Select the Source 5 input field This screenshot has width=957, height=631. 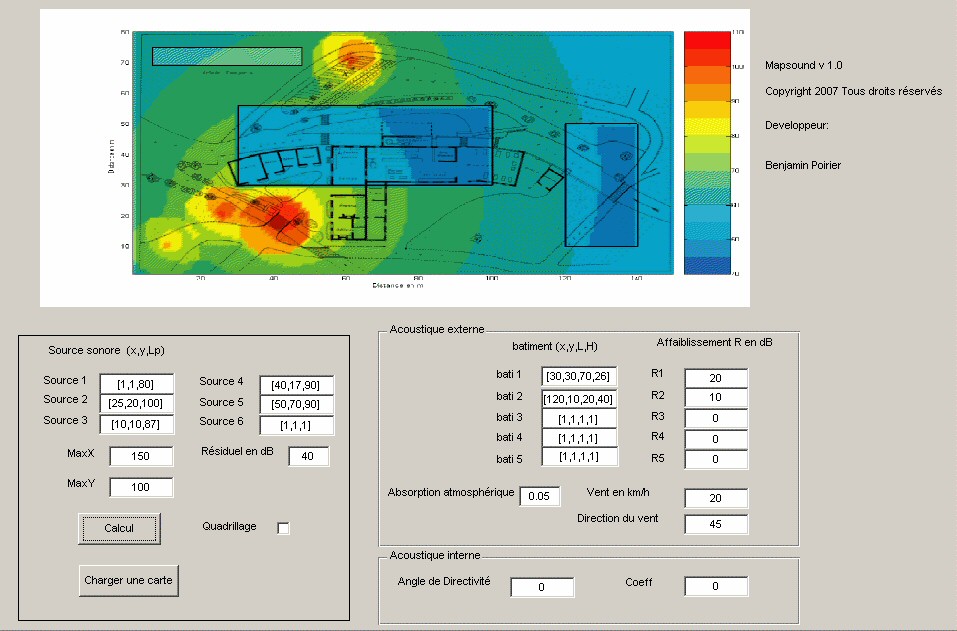pyautogui.click(x=296, y=405)
